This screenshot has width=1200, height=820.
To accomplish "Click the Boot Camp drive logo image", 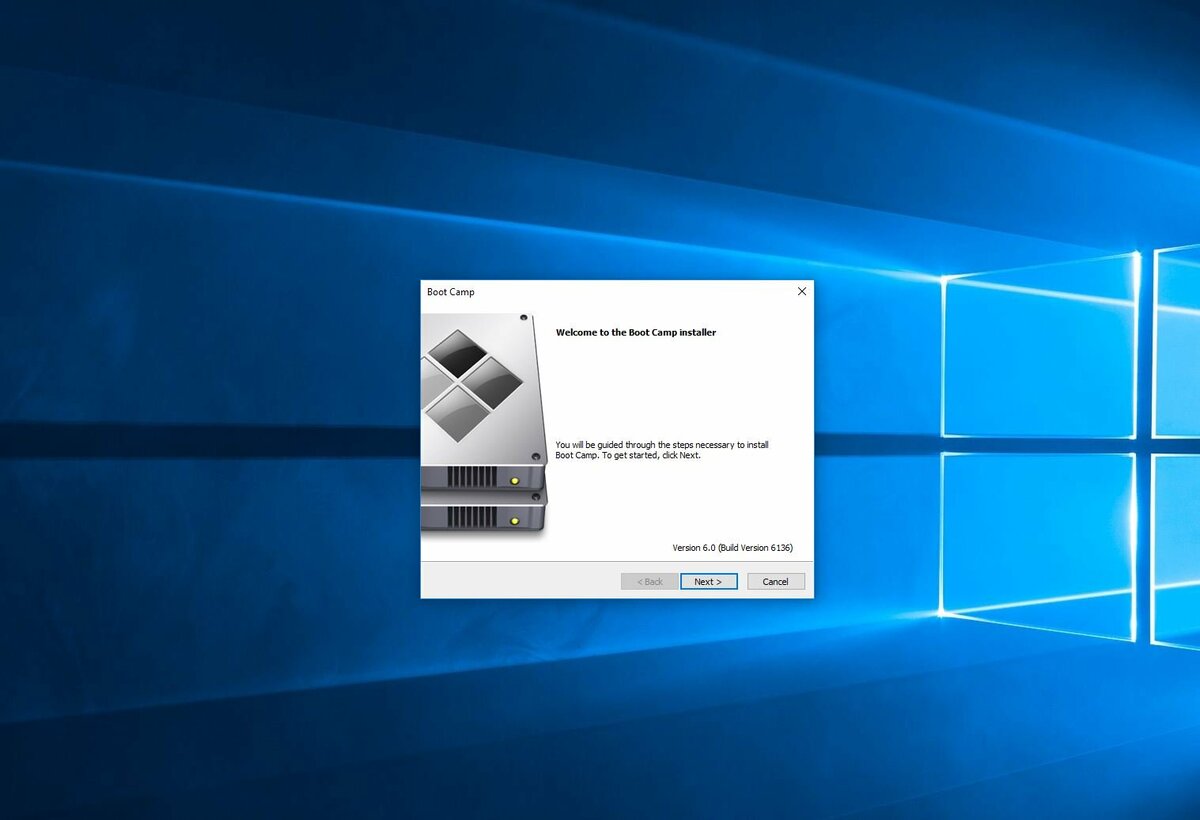I will [484, 428].
